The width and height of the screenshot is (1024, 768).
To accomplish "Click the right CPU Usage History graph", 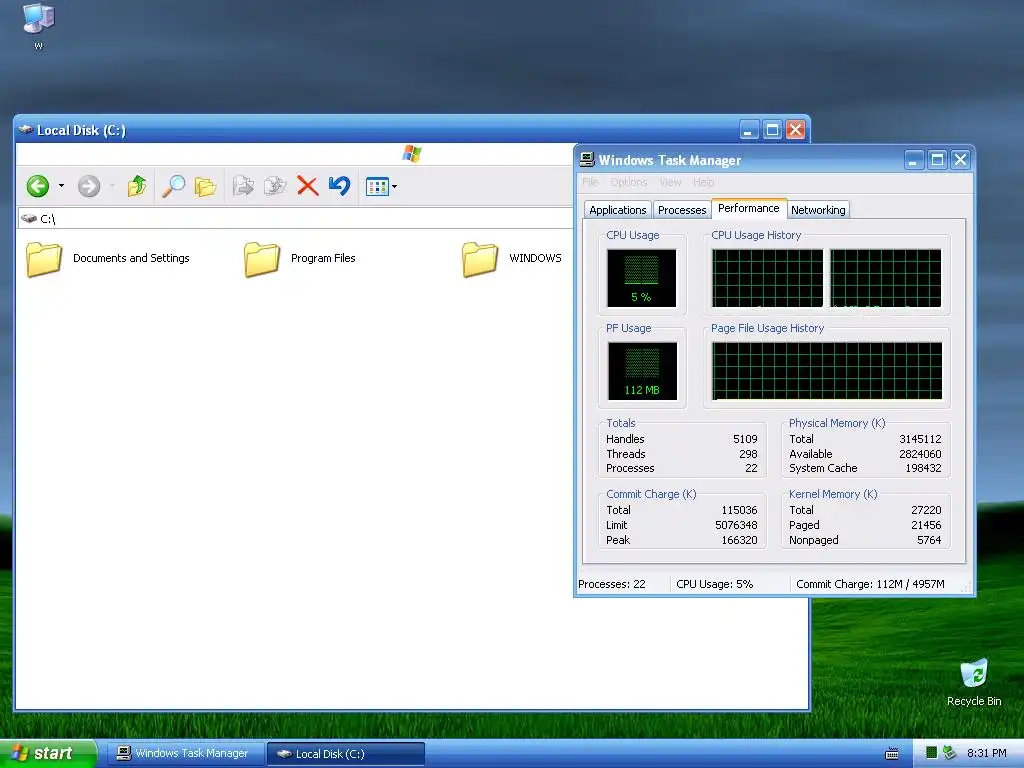I will coord(886,278).
